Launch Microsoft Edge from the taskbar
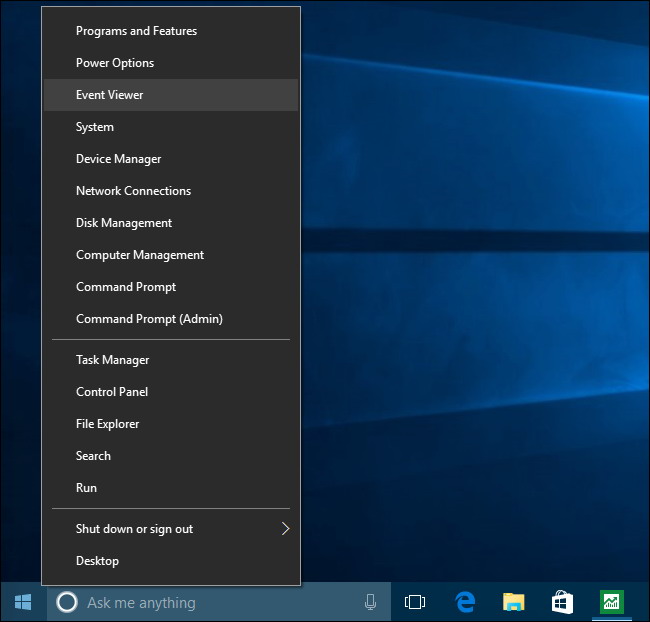650x622 pixels. coord(465,602)
